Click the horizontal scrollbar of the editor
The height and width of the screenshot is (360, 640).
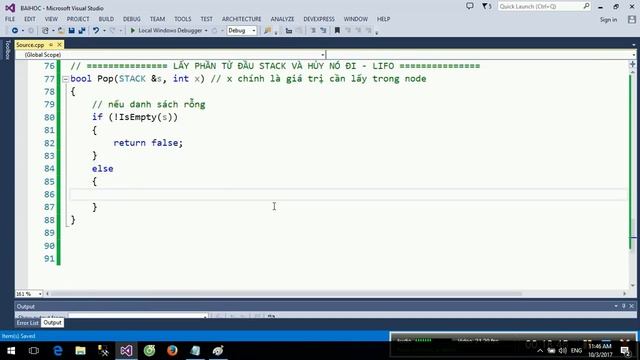(286, 293)
